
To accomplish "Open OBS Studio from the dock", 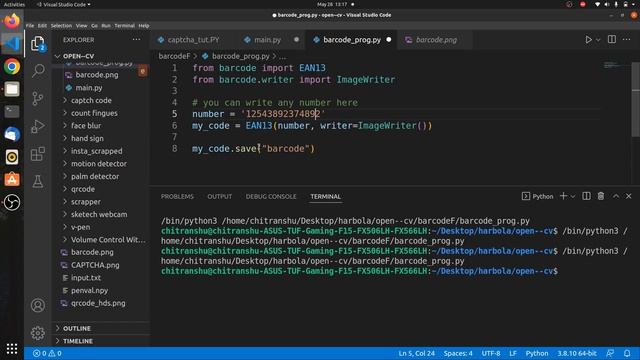I will pos(12,202).
